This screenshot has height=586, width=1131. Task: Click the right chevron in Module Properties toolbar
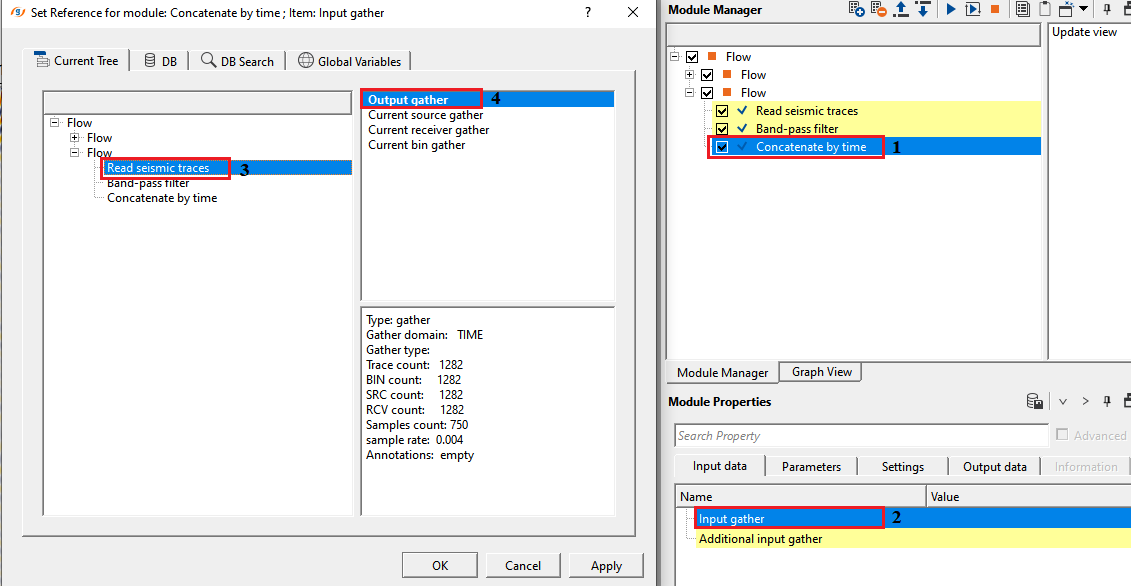pos(1085,401)
